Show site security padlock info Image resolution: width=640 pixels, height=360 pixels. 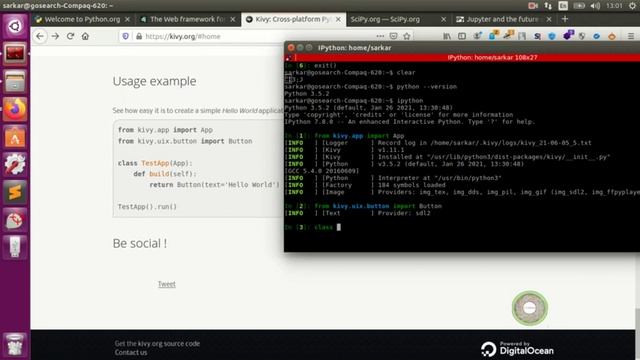point(139,36)
